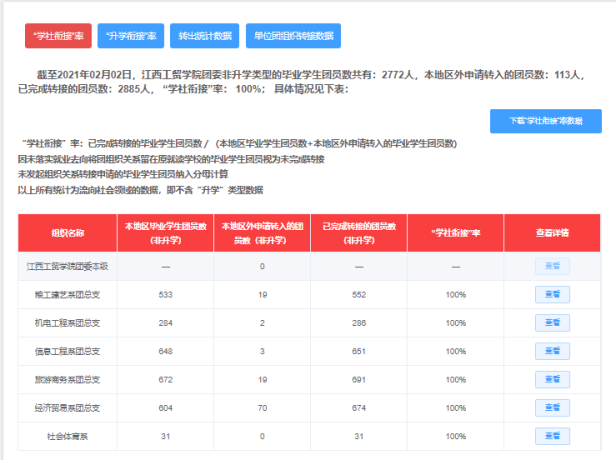This screenshot has width=616, height=460.
Task: Click the blue 下载"学社衔接"率数据 download button
Action: pos(545,121)
